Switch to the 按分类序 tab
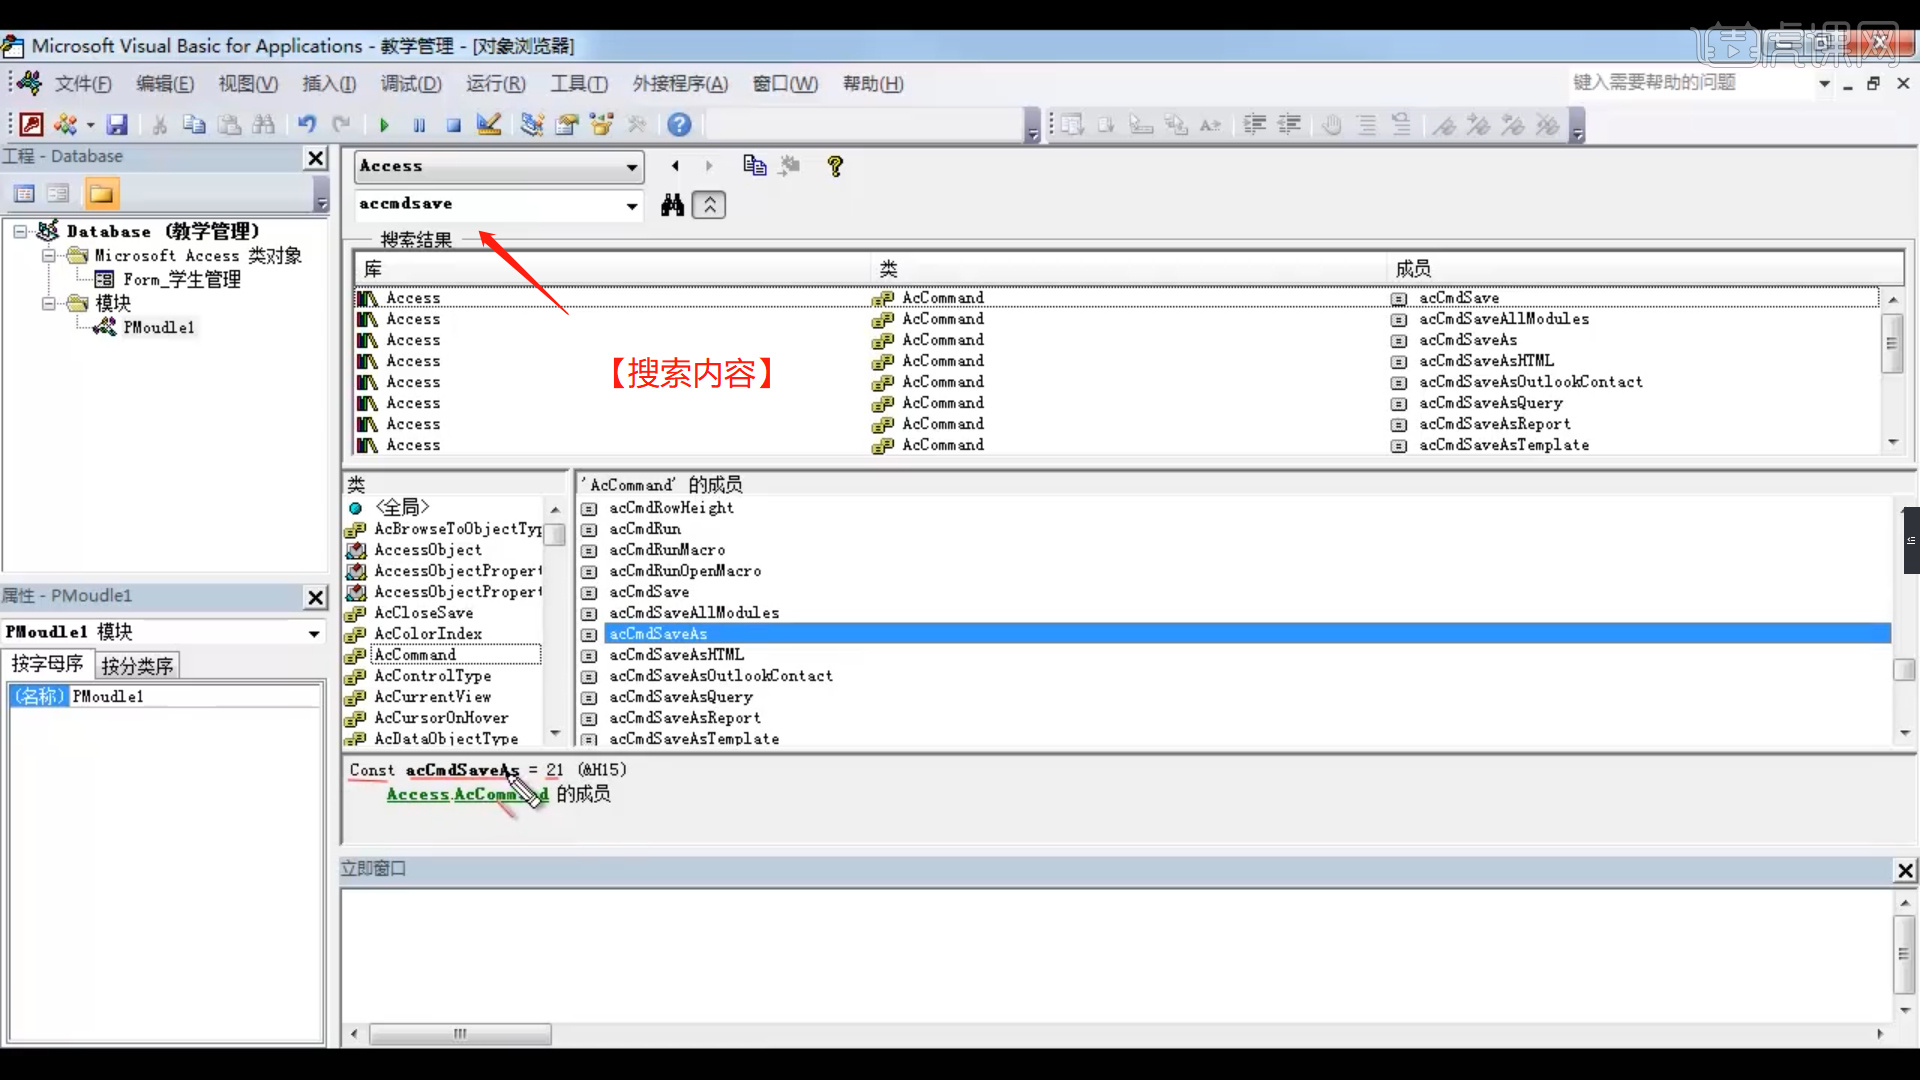The height and width of the screenshot is (1080, 1920). pos(137,666)
